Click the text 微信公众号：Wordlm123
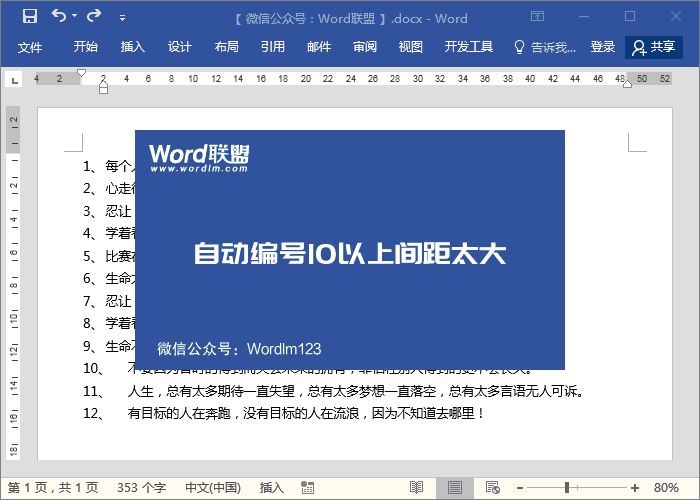Image resolution: width=700 pixels, height=500 pixels. click(239, 349)
